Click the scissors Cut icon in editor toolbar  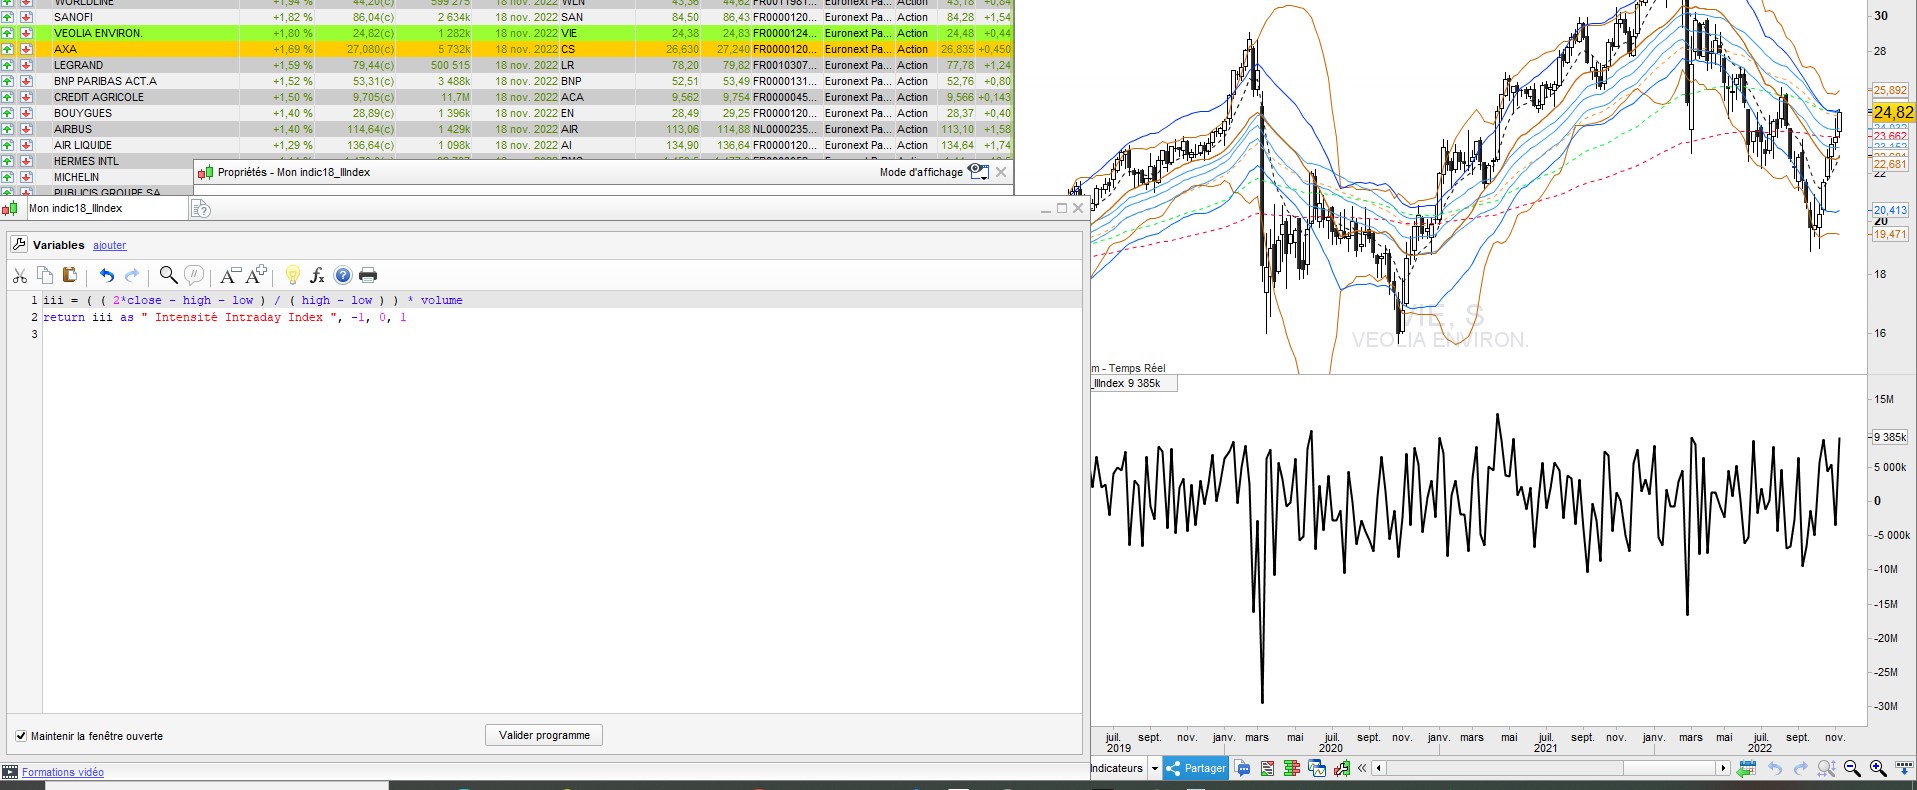coord(19,276)
